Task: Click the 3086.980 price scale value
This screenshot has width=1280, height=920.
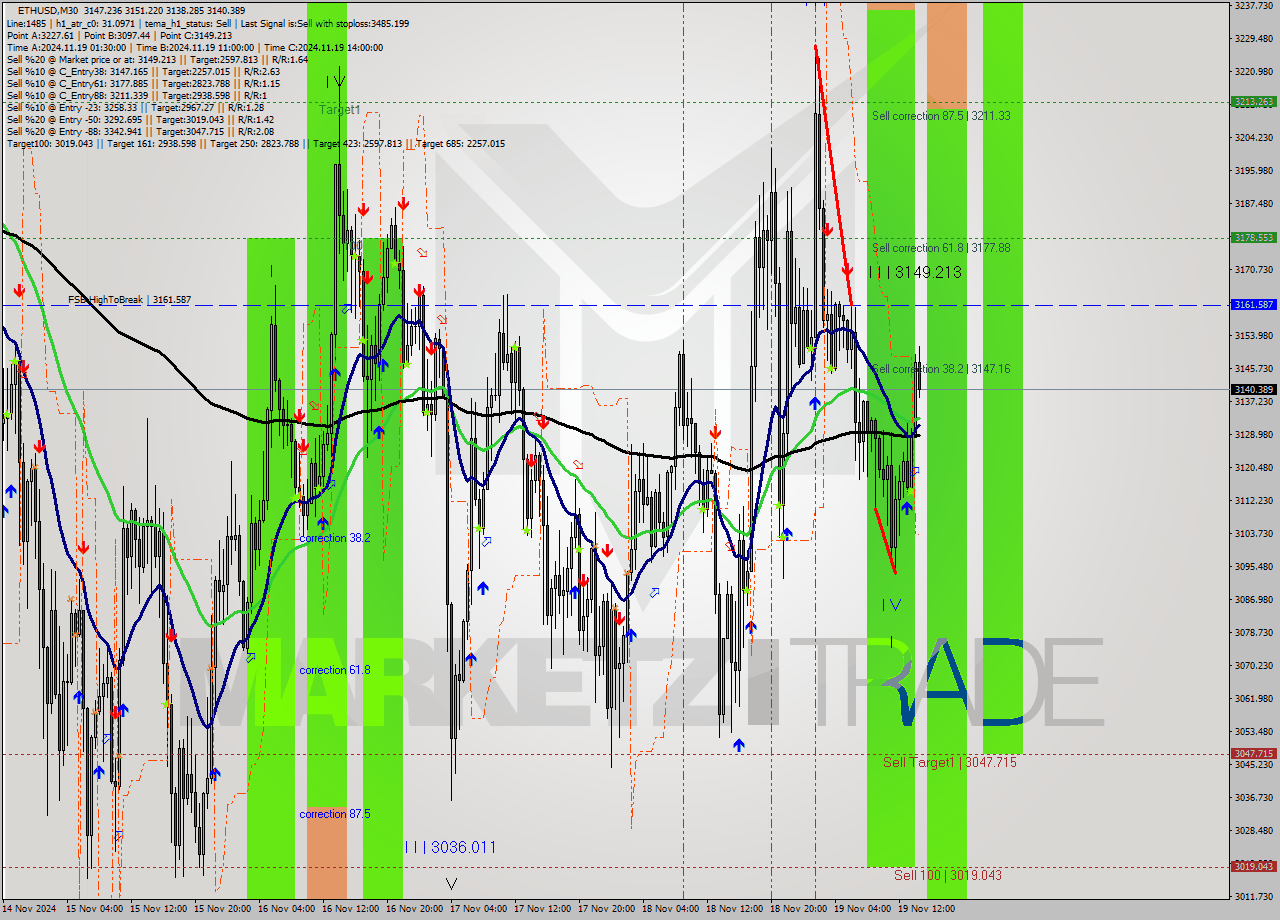Action: click(1254, 600)
